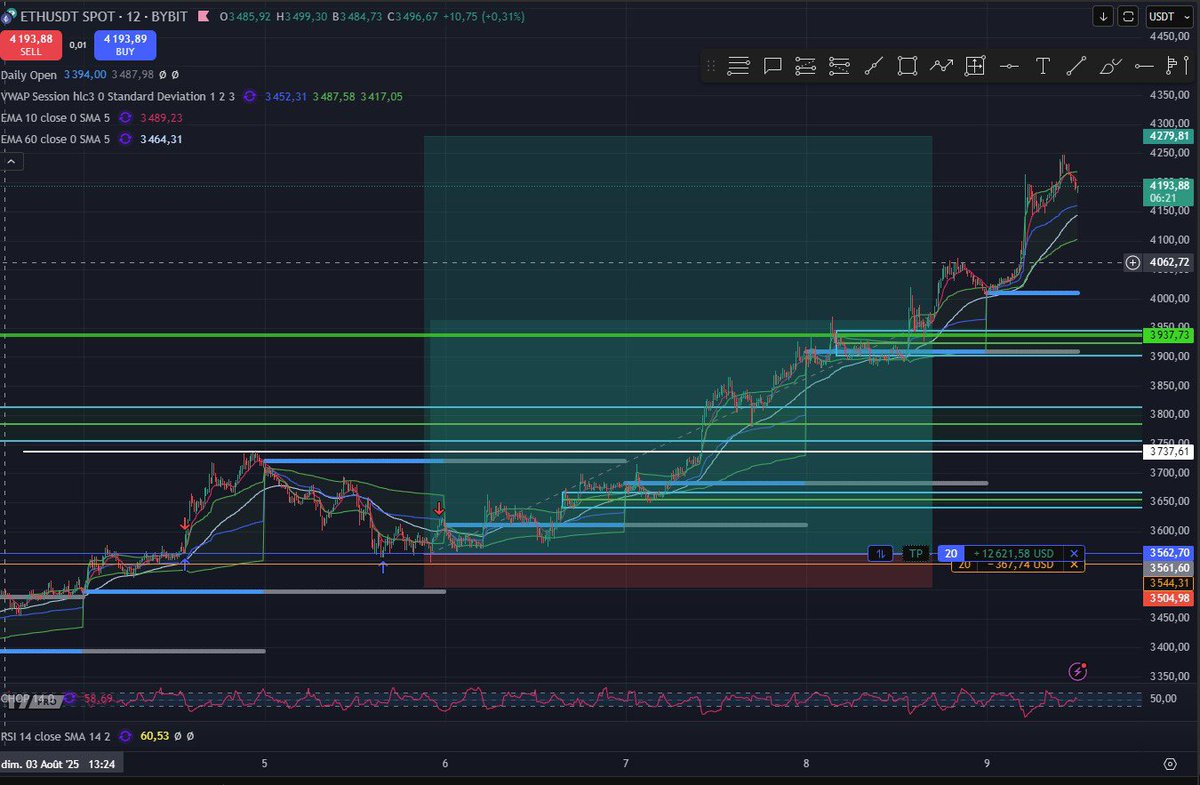
Task: Select the comment bubble annotation tool
Action: click(x=771, y=66)
